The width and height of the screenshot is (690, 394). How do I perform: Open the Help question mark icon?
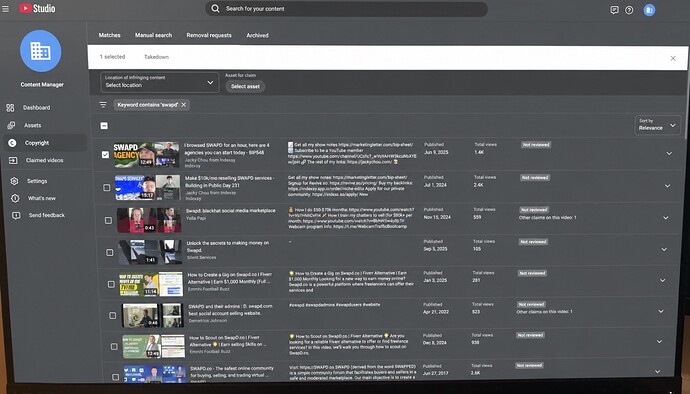click(x=629, y=10)
